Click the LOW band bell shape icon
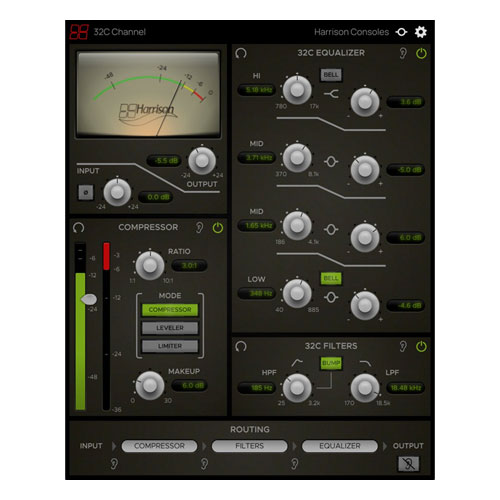This screenshot has width=500, height=500. 331,297
